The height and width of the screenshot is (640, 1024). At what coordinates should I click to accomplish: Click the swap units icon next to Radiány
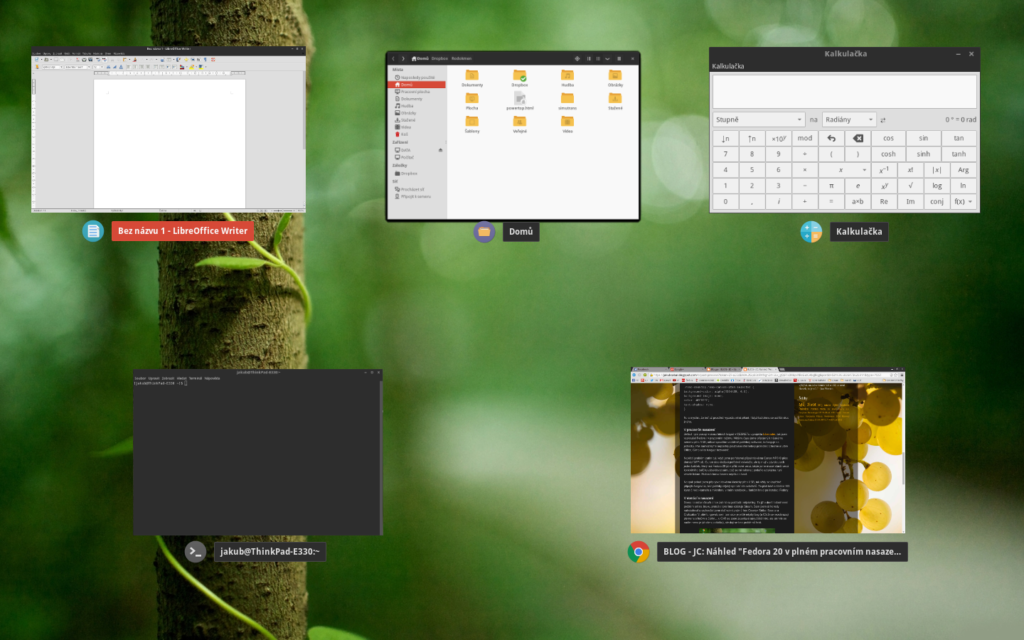click(883, 120)
